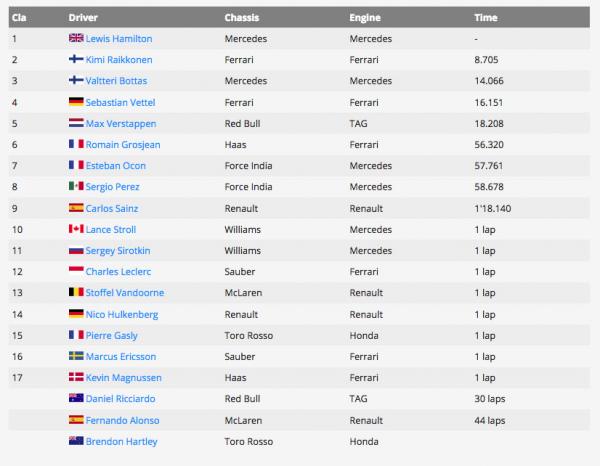Image resolution: width=600 pixels, height=466 pixels.
Task: Click the Mexican flag beside Sergio Perez
Action: pos(75,187)
